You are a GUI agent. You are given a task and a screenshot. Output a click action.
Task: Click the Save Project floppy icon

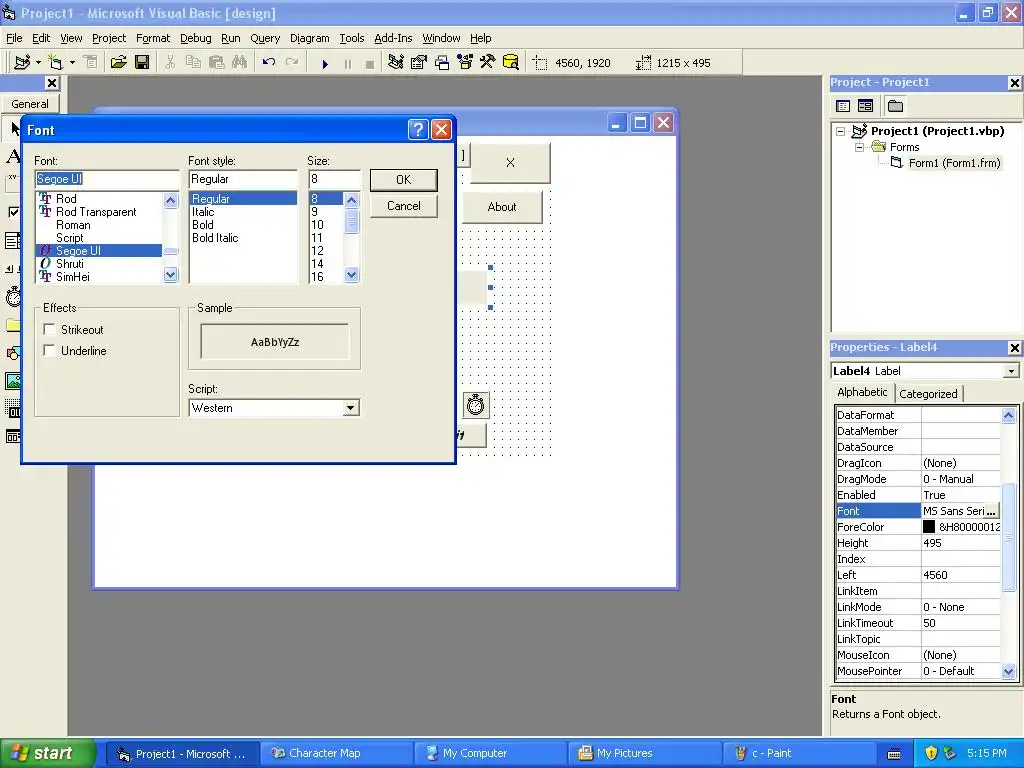click(142, 62)
